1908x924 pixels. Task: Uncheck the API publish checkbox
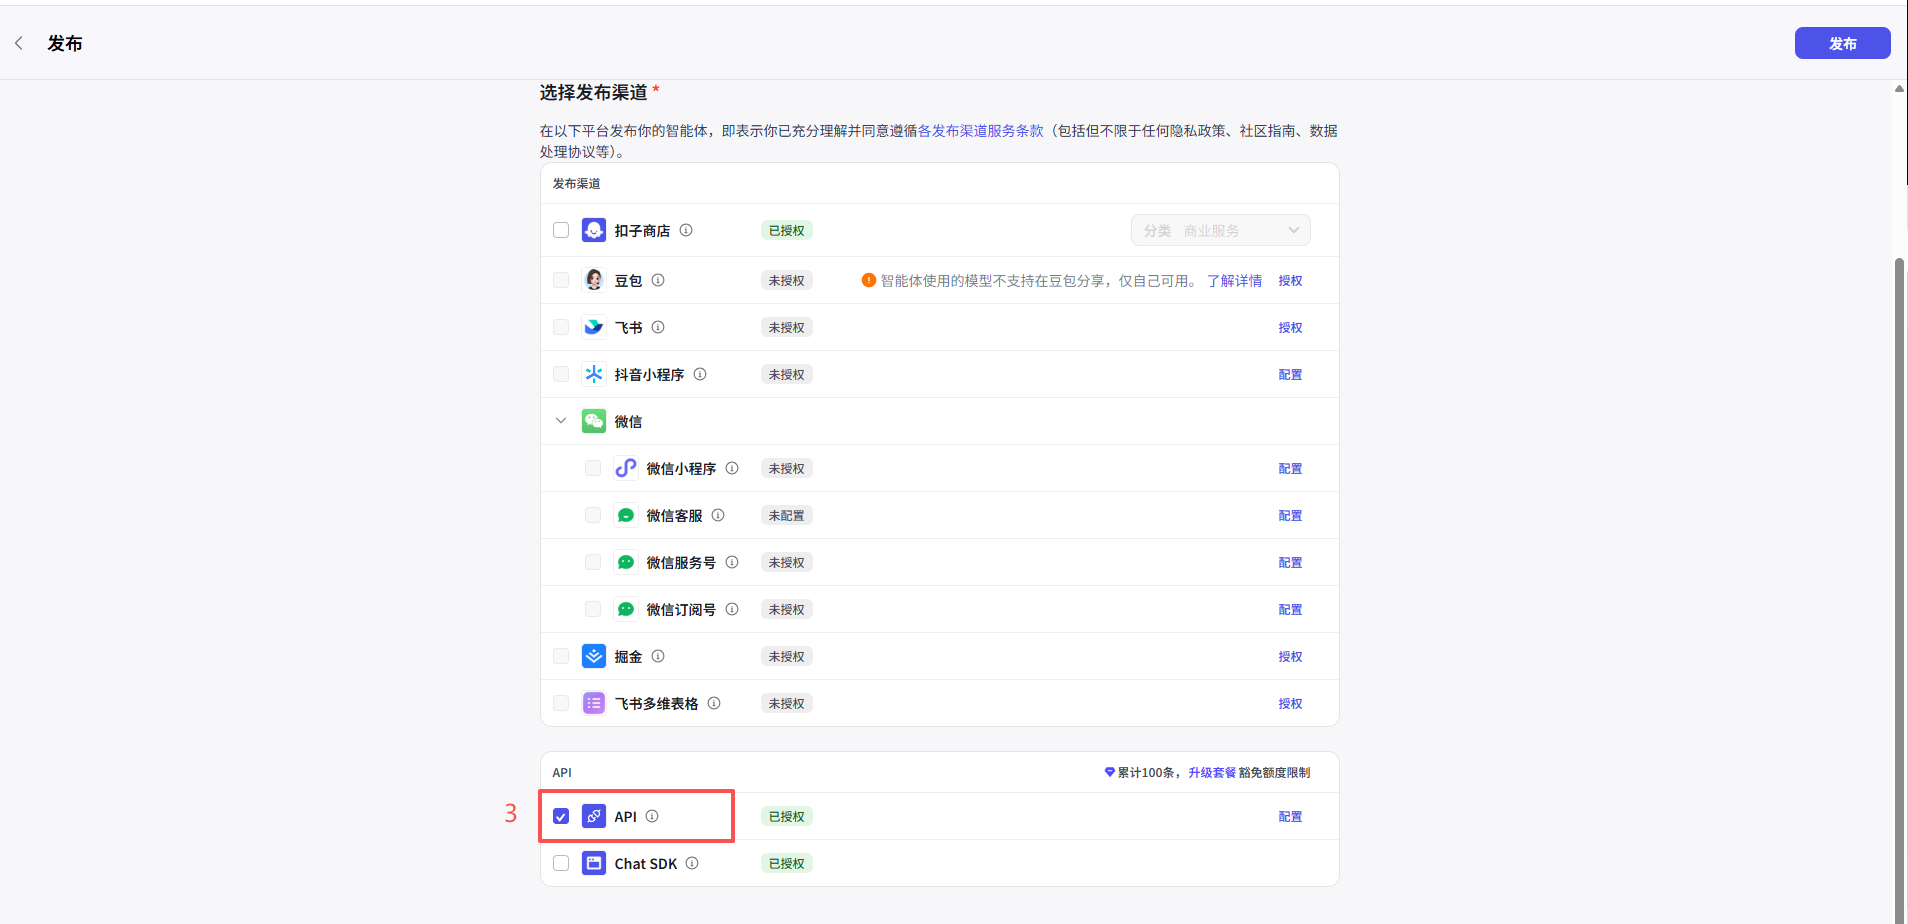(x=560, y=816)
